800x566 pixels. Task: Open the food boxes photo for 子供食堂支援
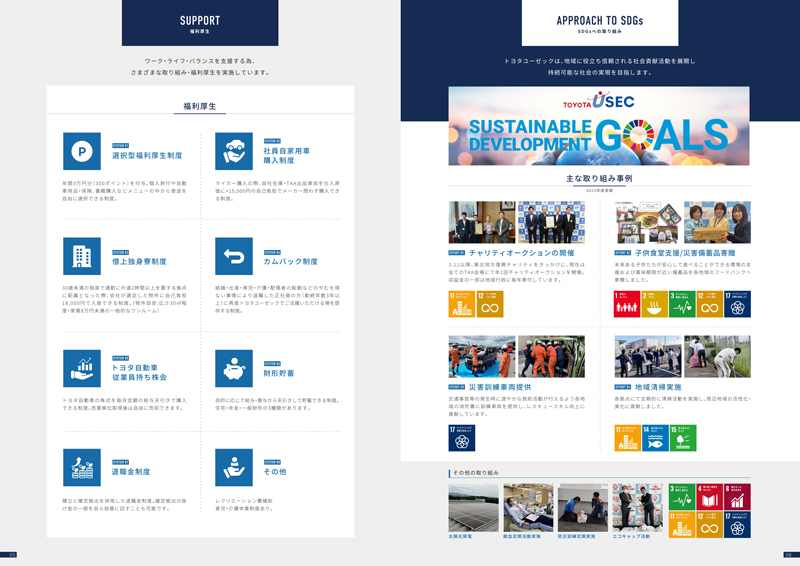tap(648, 222)
